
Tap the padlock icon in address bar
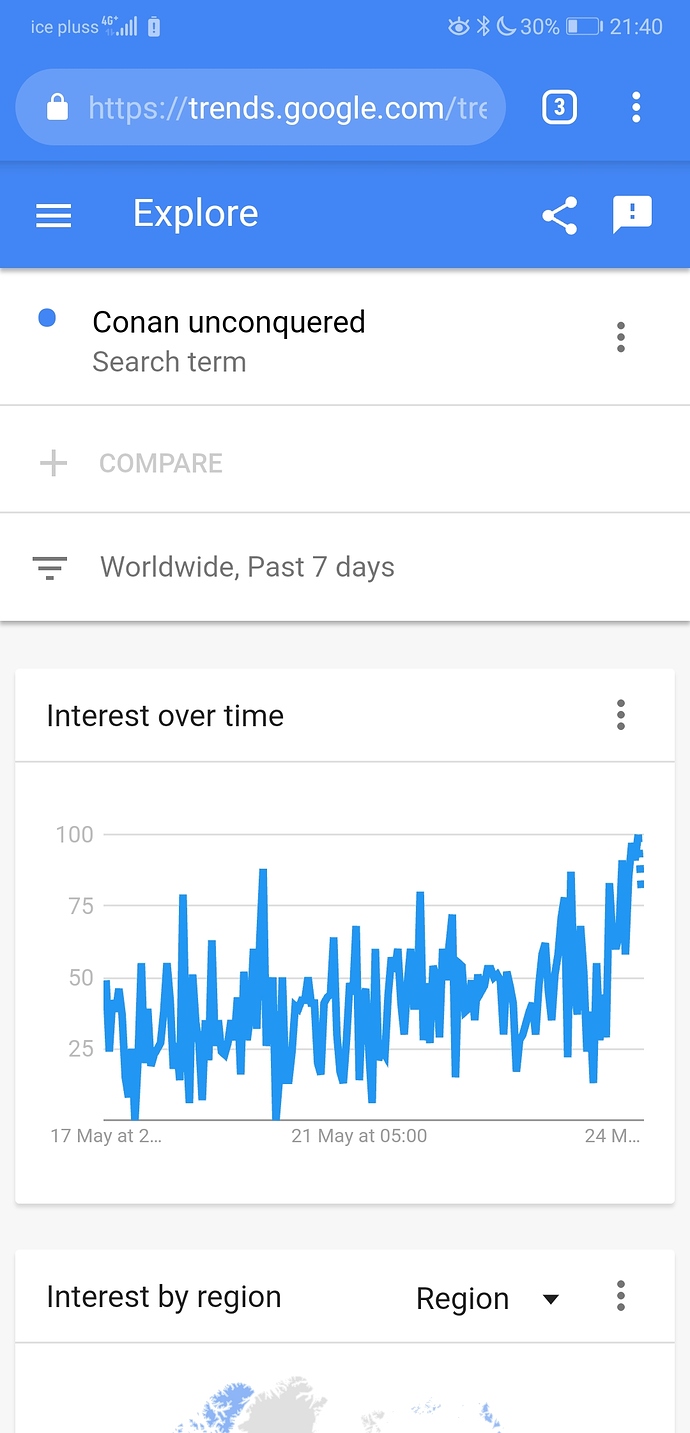coord(58,107)
